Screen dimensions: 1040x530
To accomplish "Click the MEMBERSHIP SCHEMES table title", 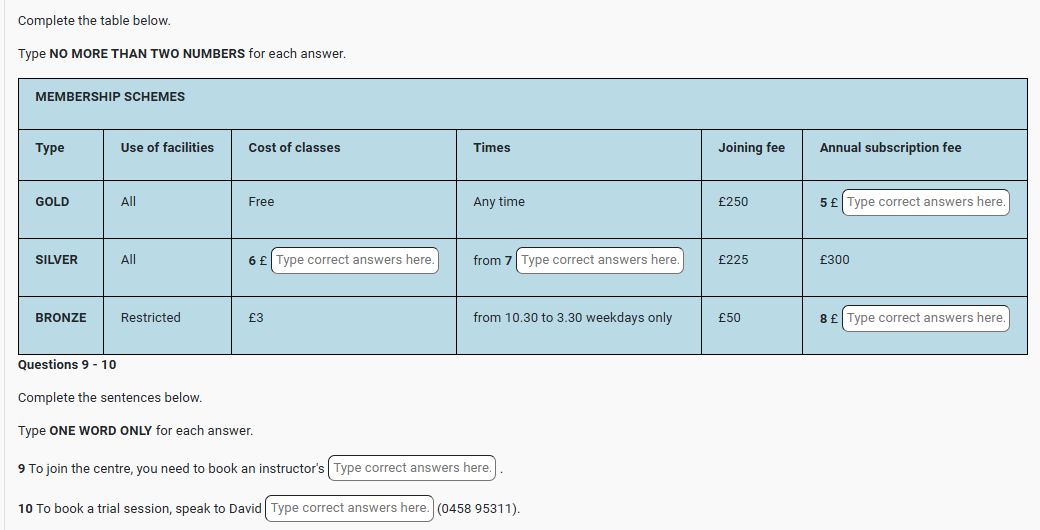I will 110,97.
